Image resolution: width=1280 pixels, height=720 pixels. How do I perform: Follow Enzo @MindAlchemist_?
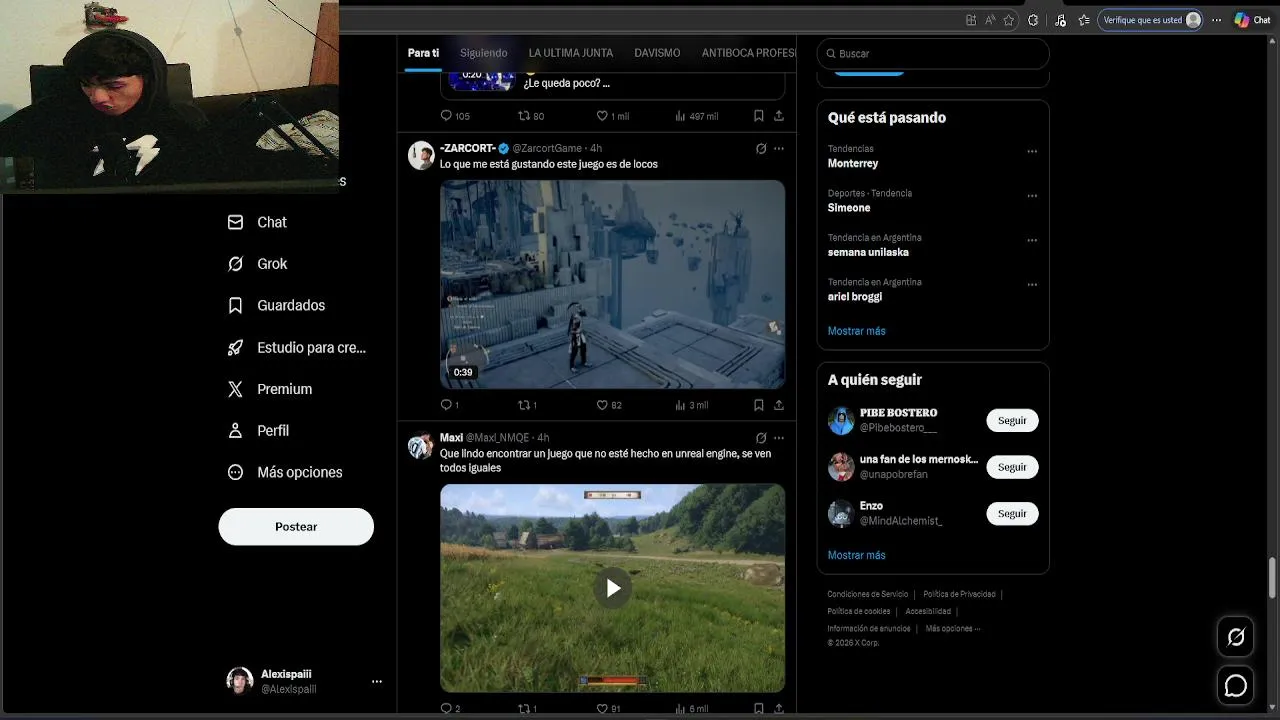[1012, 513]
